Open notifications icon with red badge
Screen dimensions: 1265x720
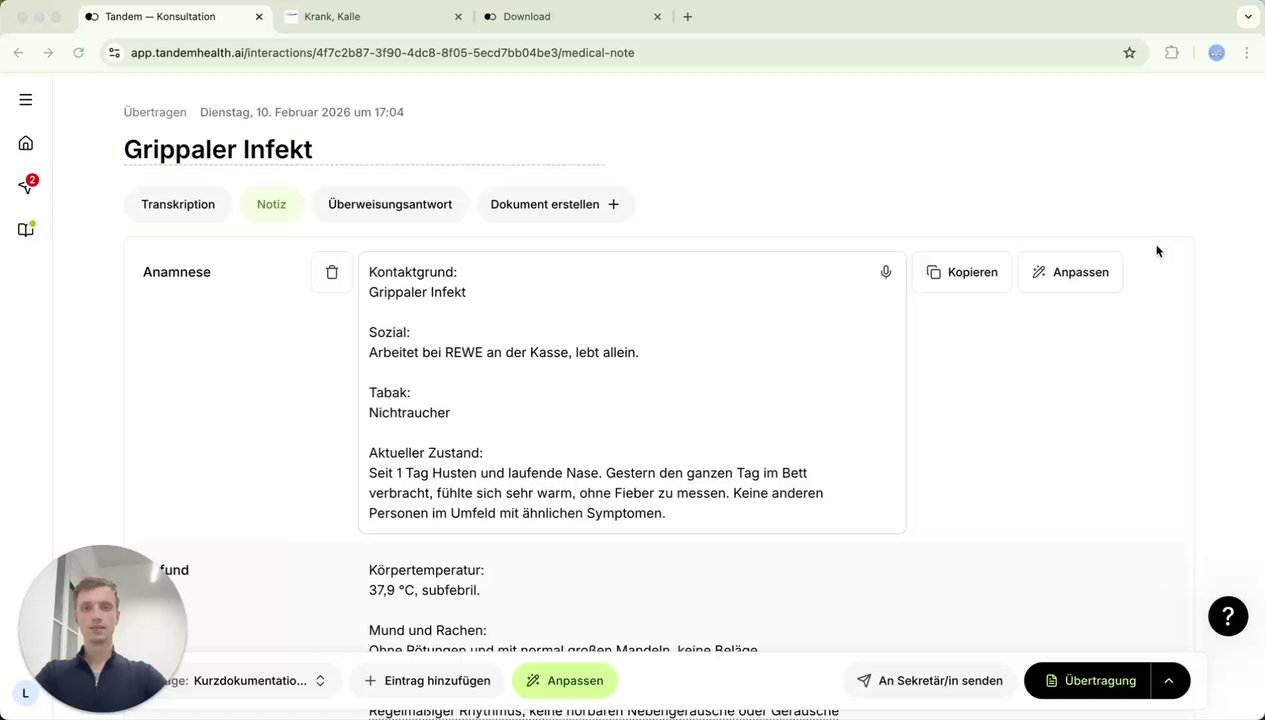[26, 186]
